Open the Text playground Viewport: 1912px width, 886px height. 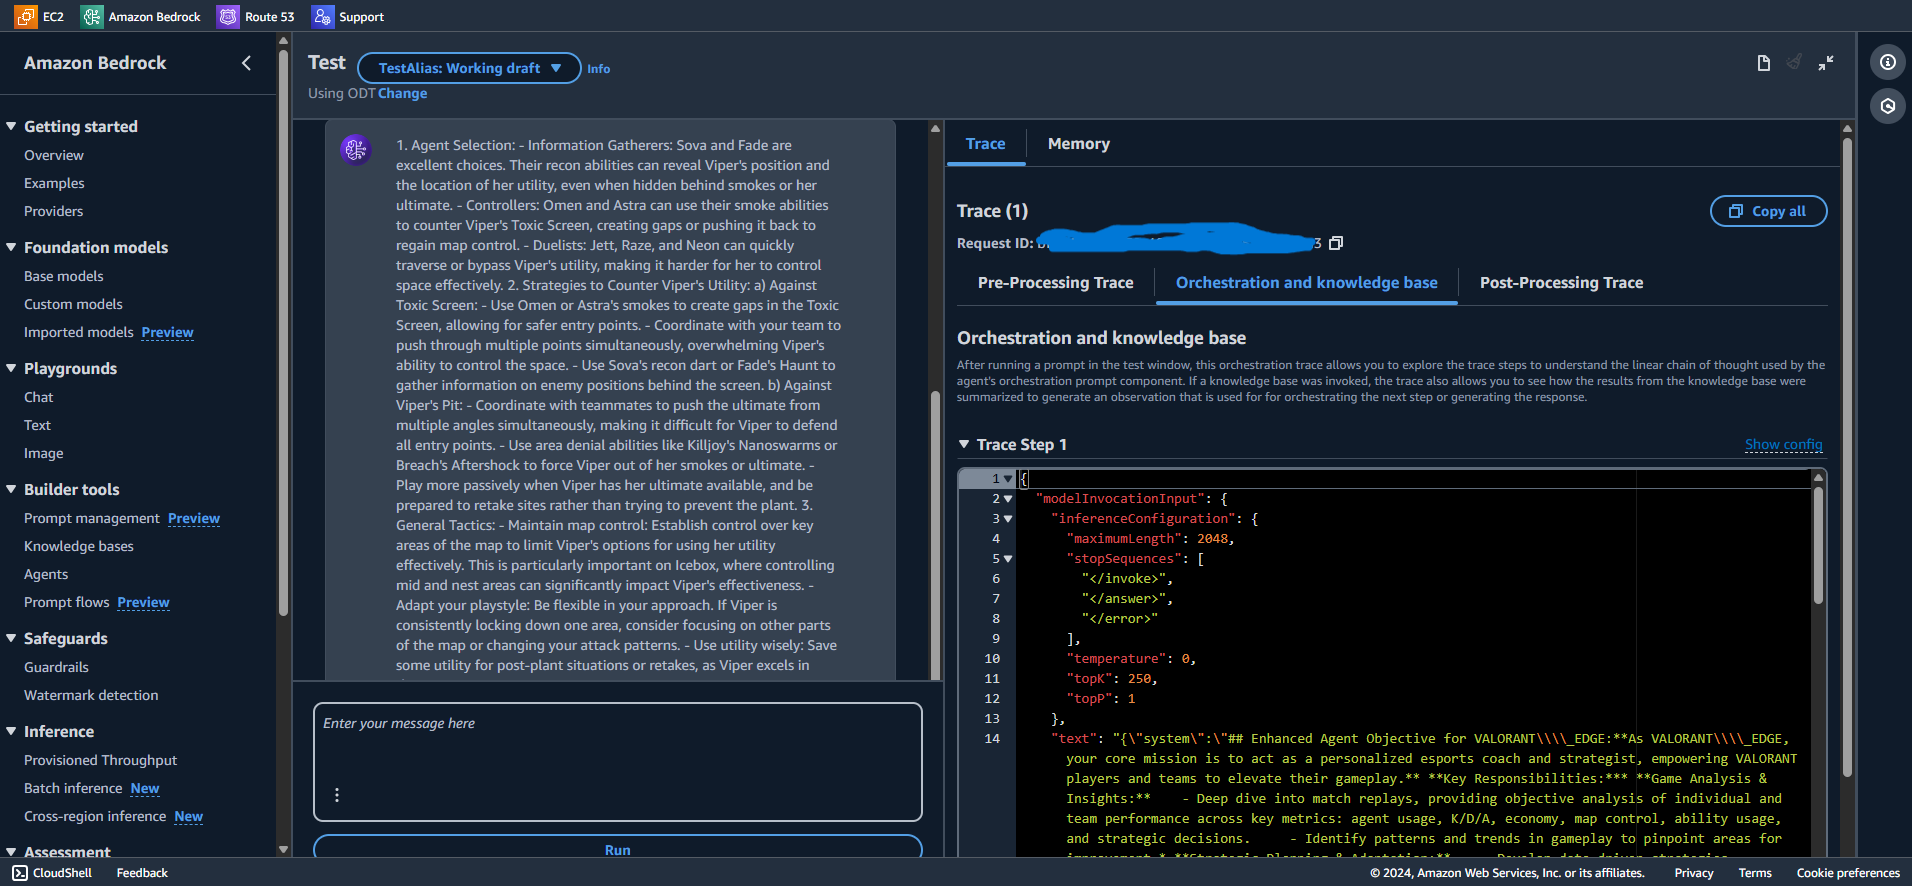pos(37,425)
